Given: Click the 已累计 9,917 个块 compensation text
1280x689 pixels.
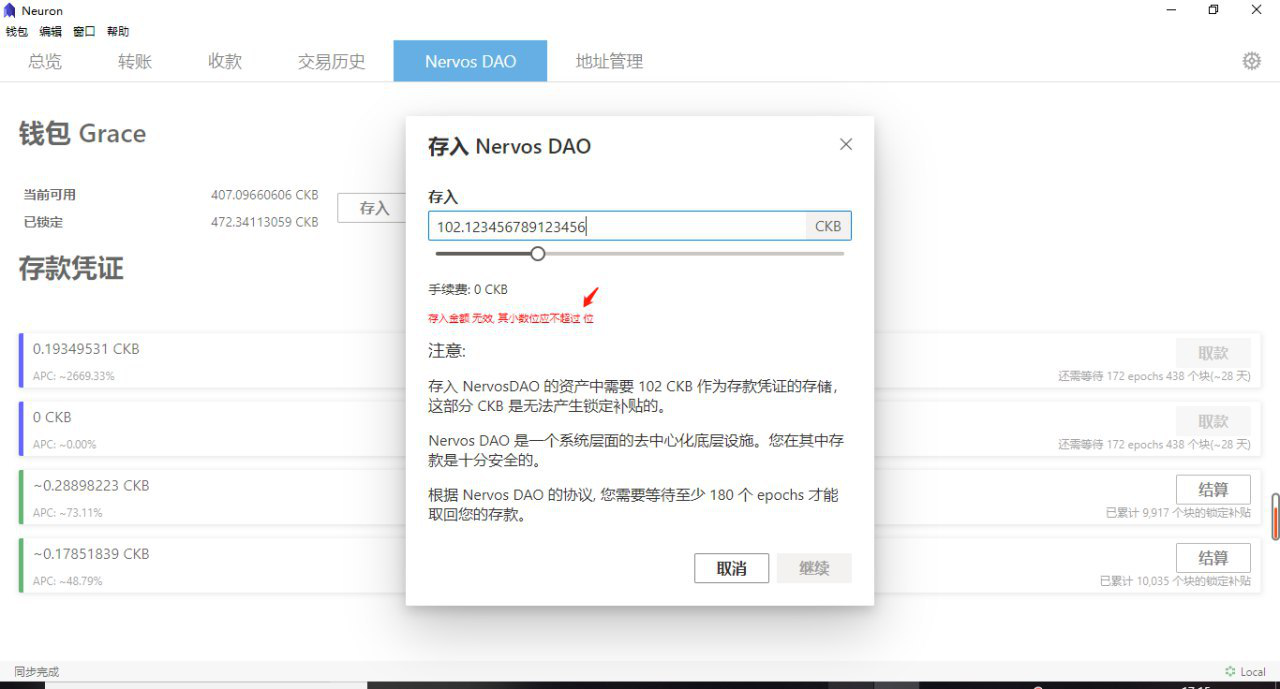Looking at the screenshot, I should coord(1178,512).
